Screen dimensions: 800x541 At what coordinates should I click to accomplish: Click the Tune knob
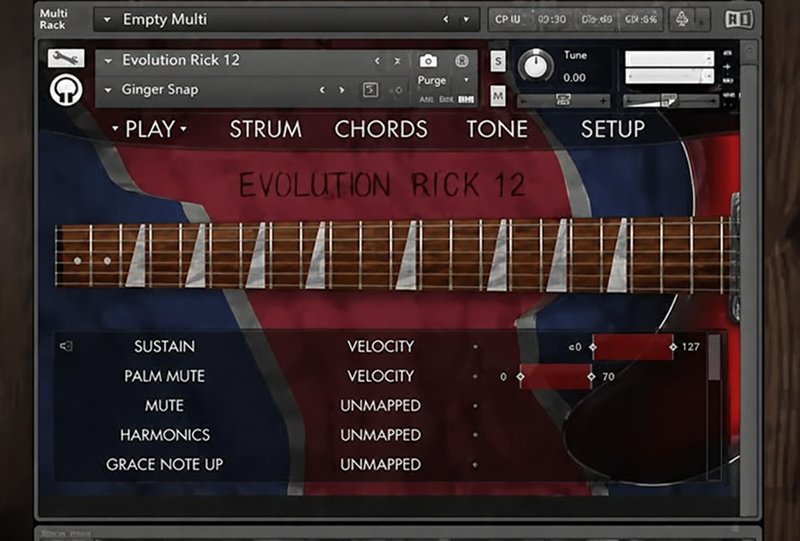point(535,65)
